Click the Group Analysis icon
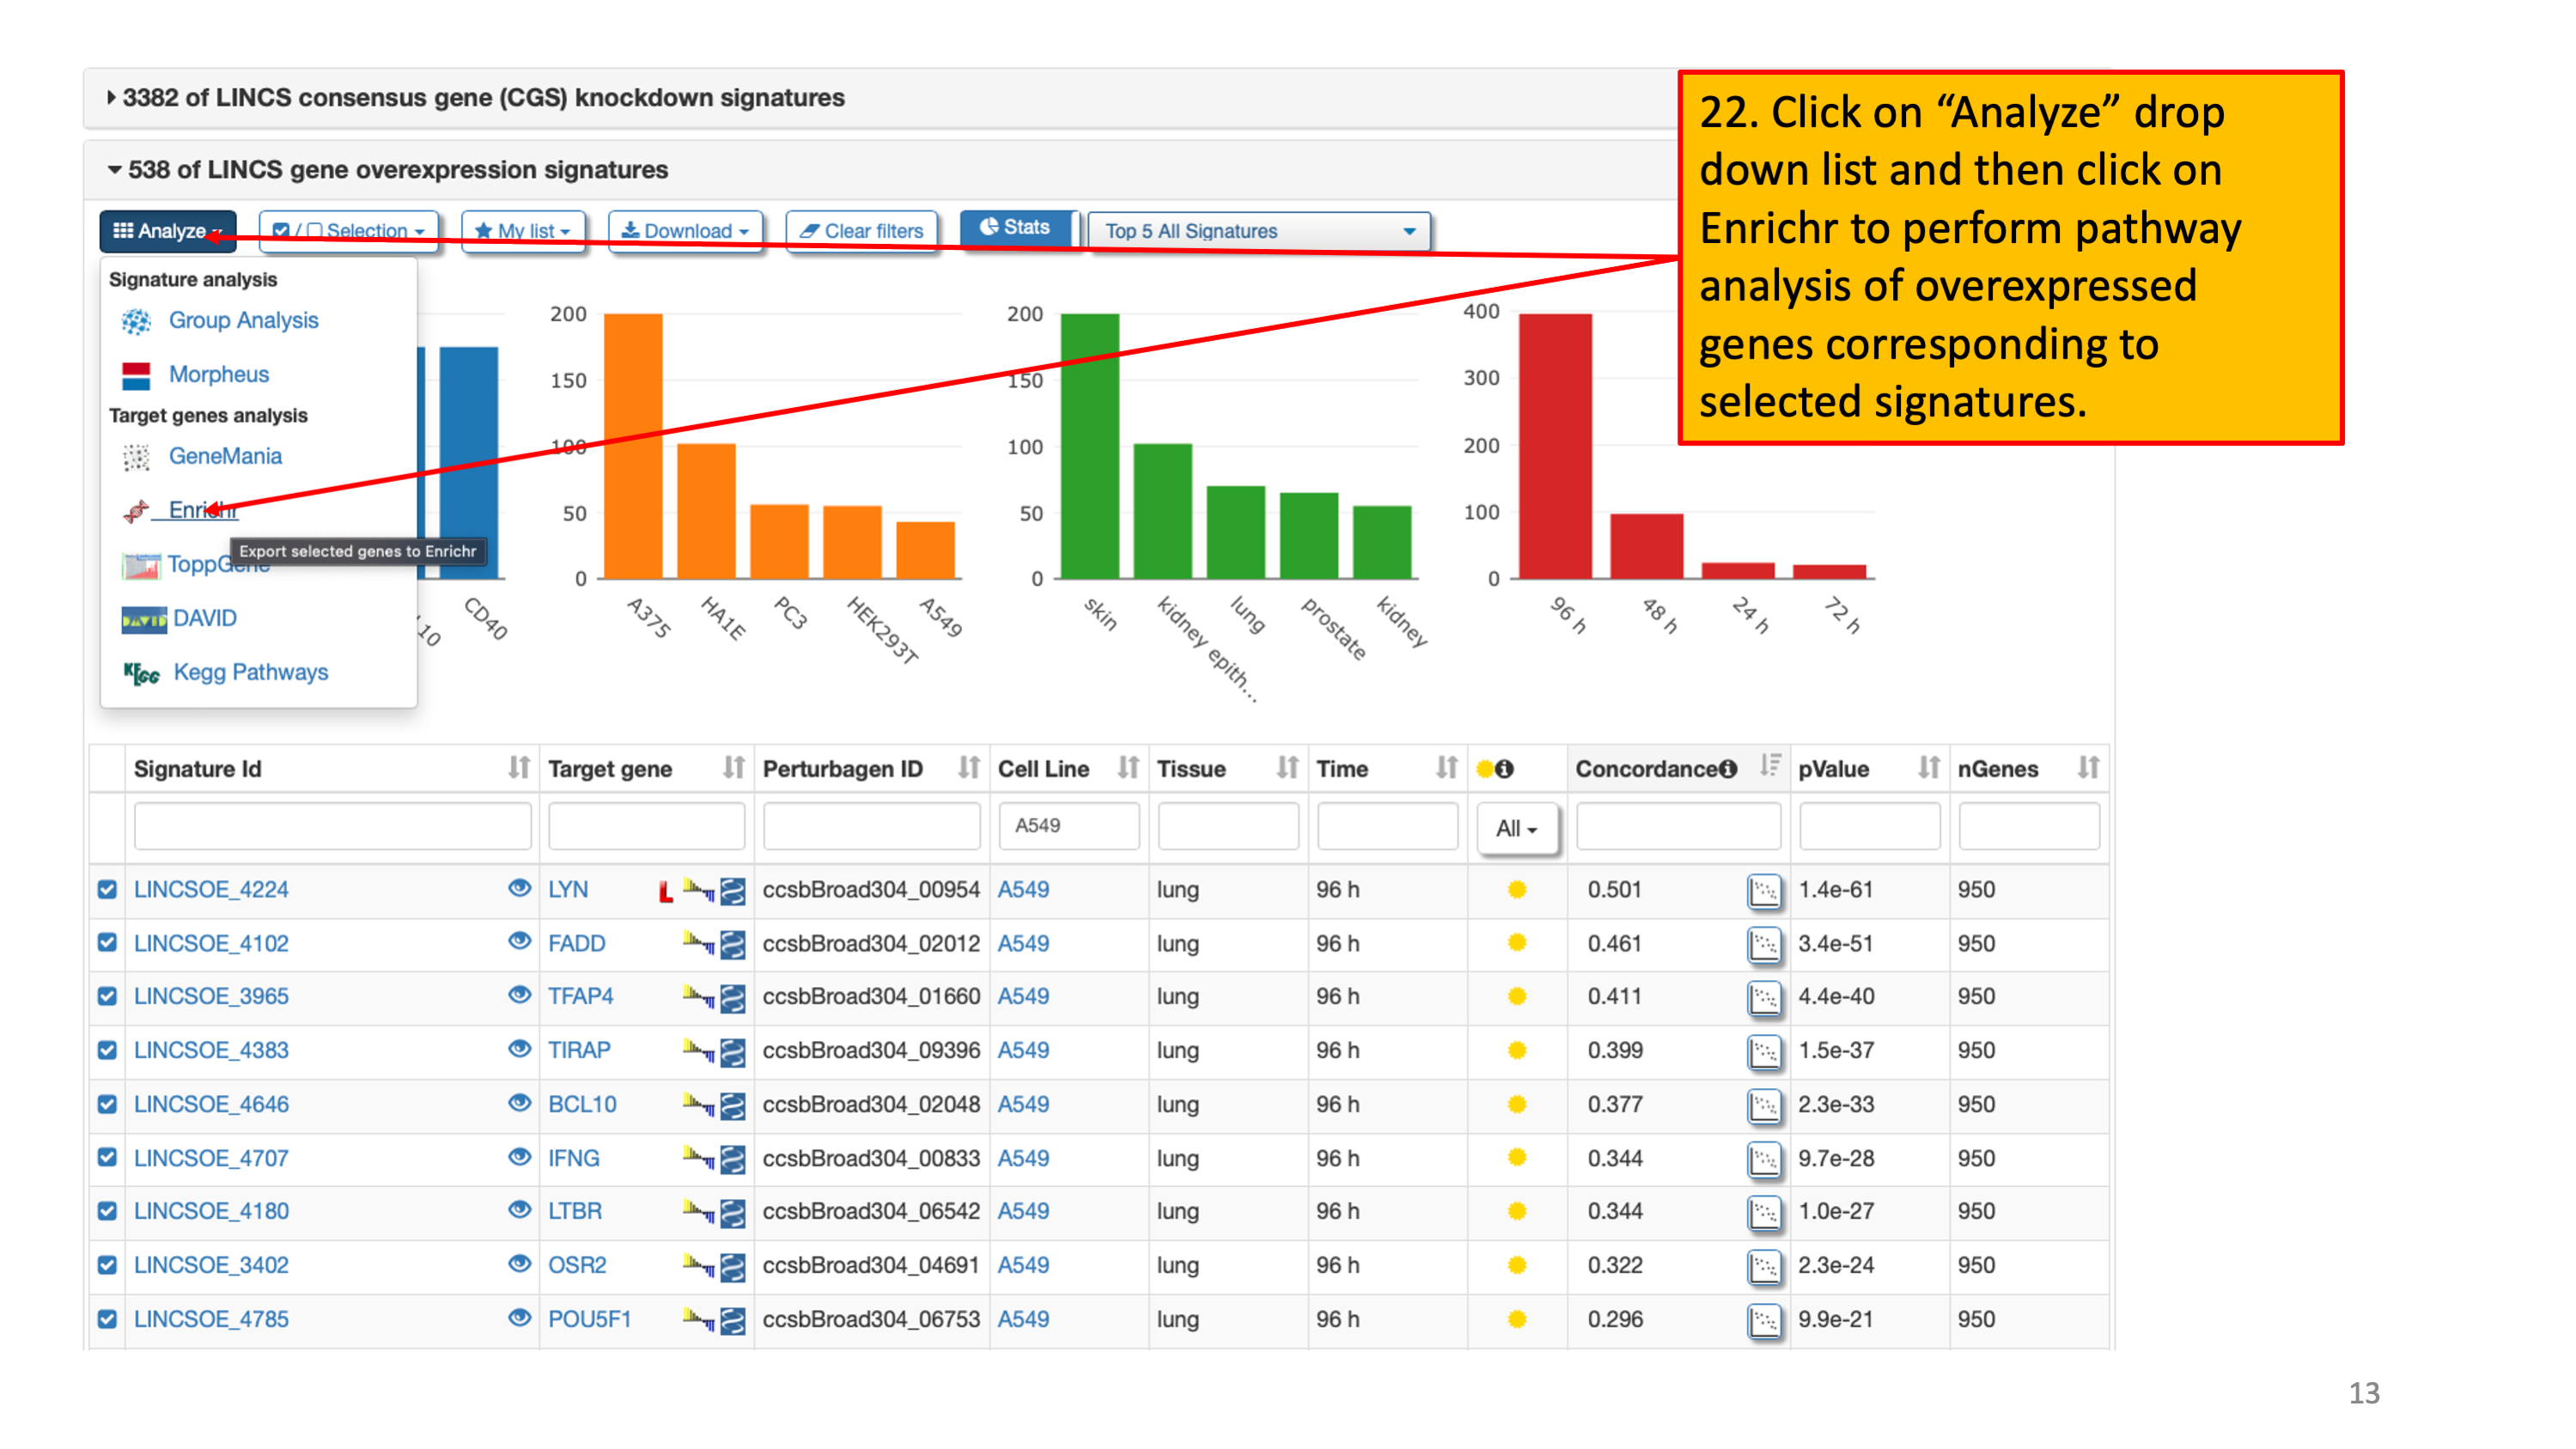Screen dimensions: 2576x1449 136,321
